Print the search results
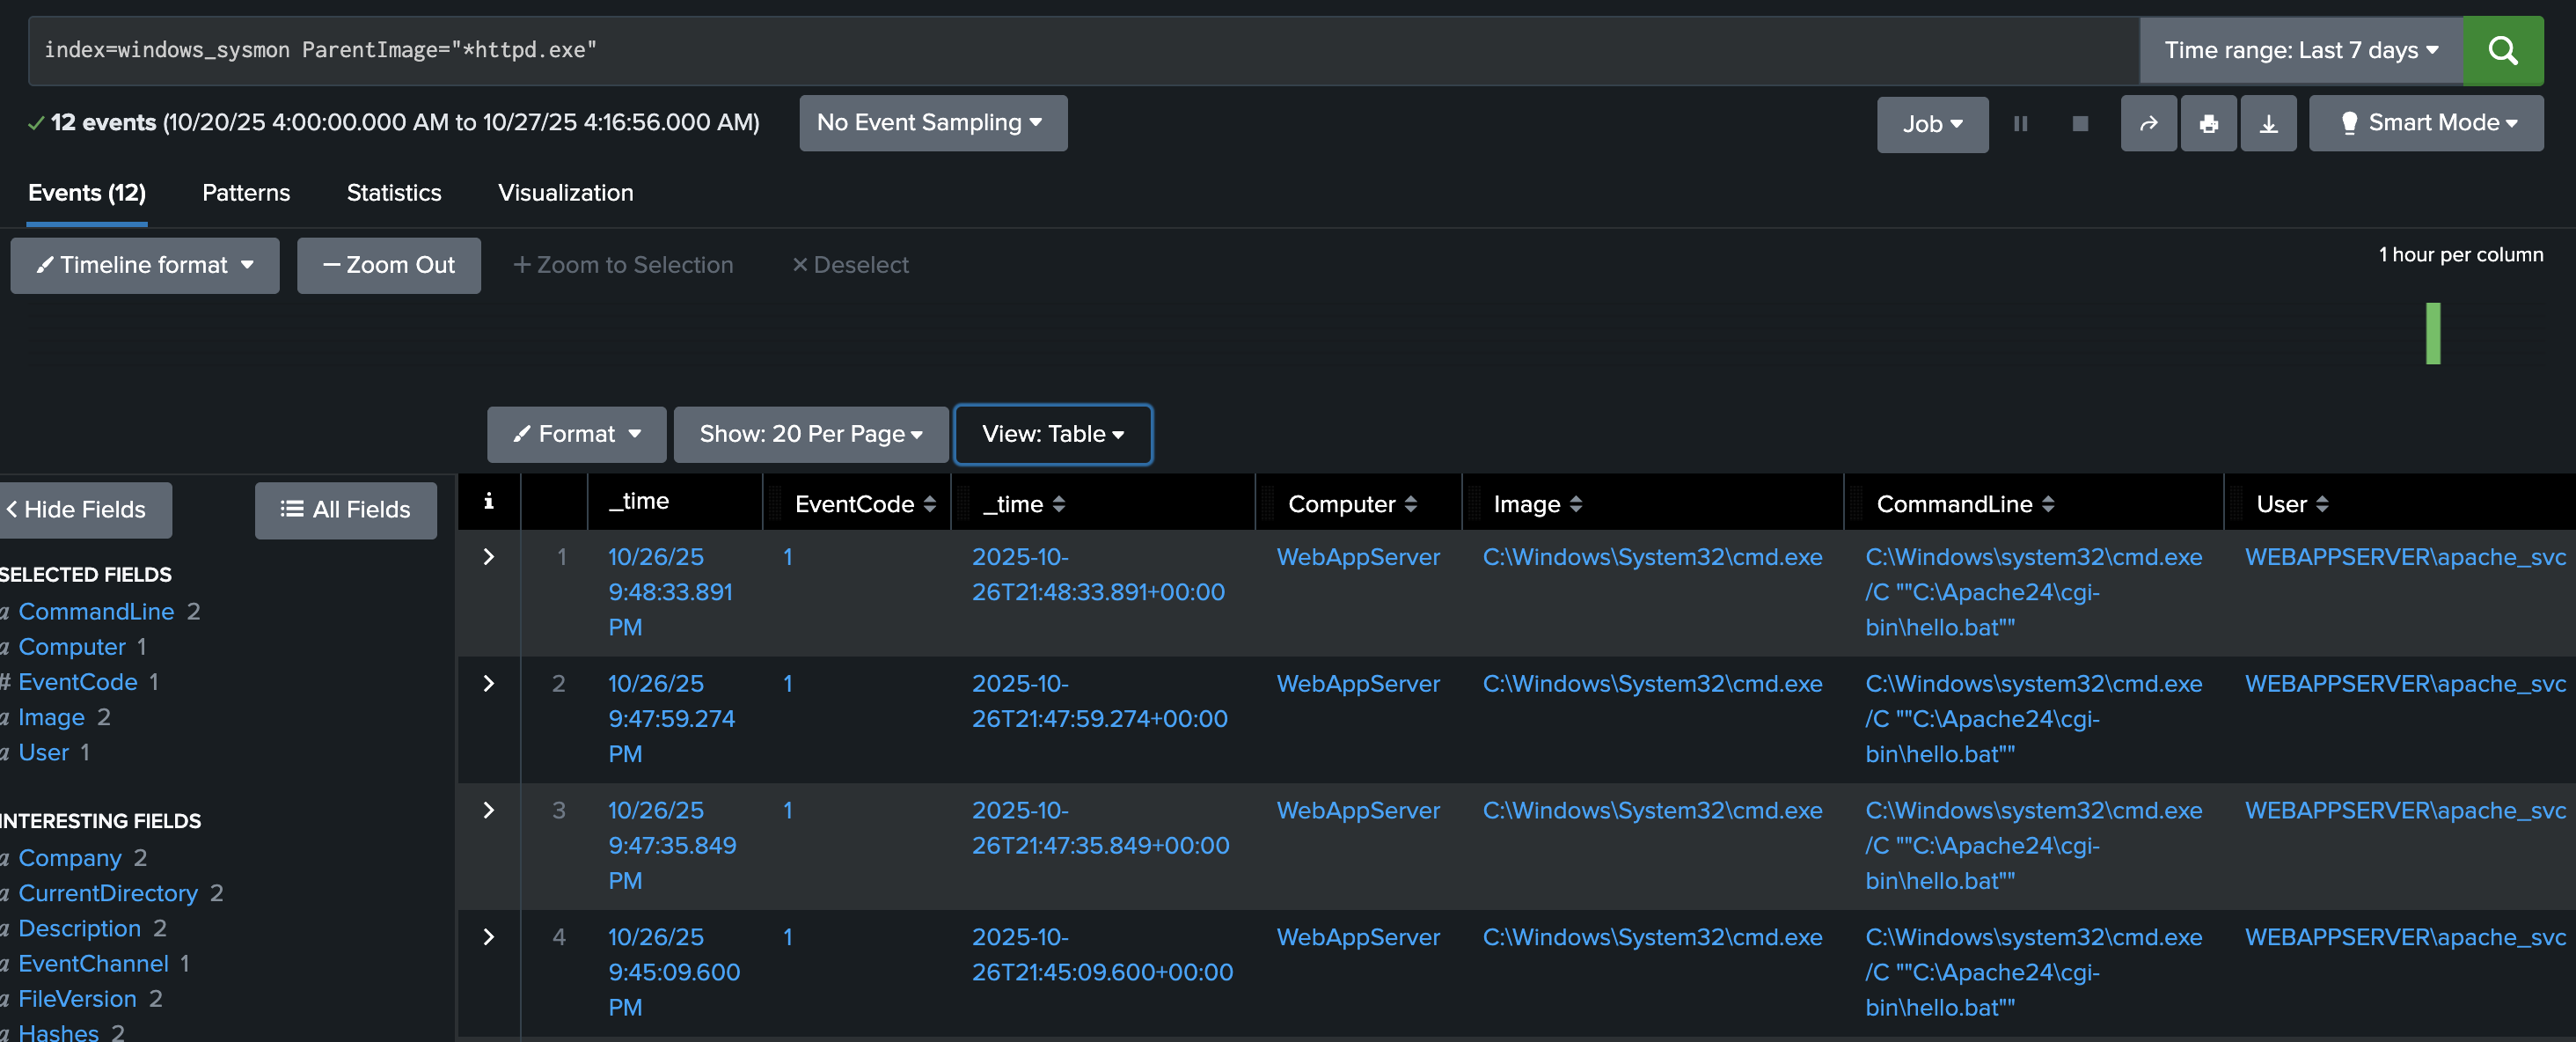 pos(2209,123)
